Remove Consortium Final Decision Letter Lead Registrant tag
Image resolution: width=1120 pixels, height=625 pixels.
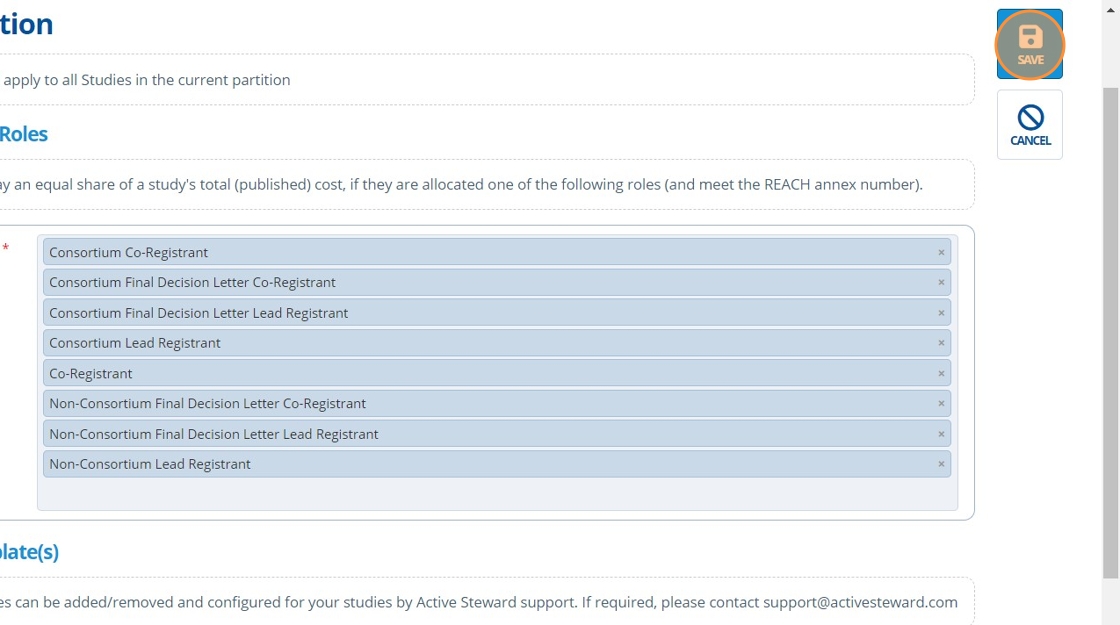pos(941,313)
